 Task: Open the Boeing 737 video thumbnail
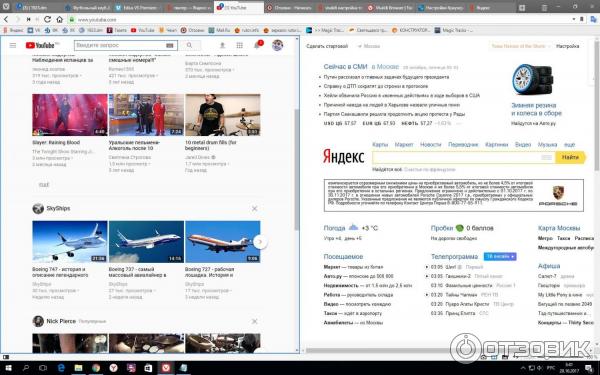tap(146, 241)
